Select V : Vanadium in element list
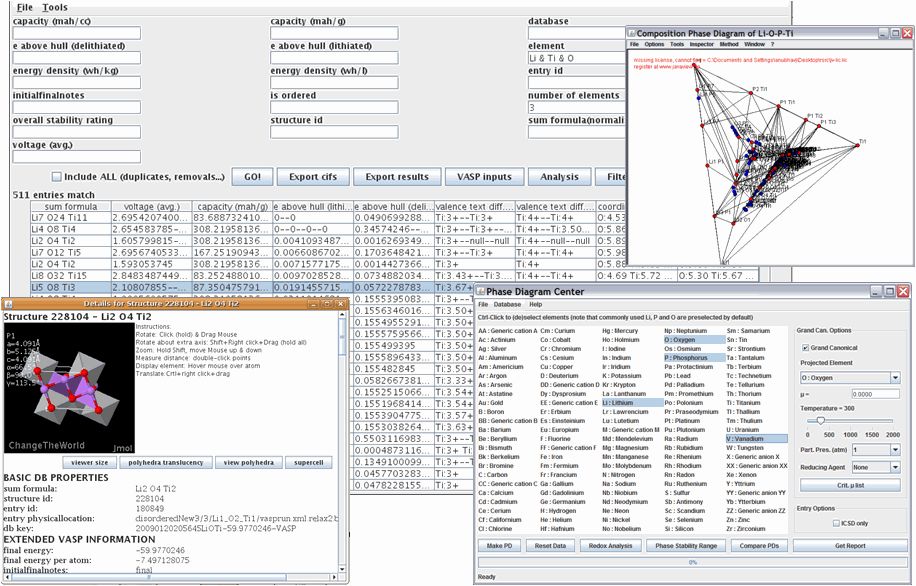This screenshot has width=916, height=586. pos(756,439)
